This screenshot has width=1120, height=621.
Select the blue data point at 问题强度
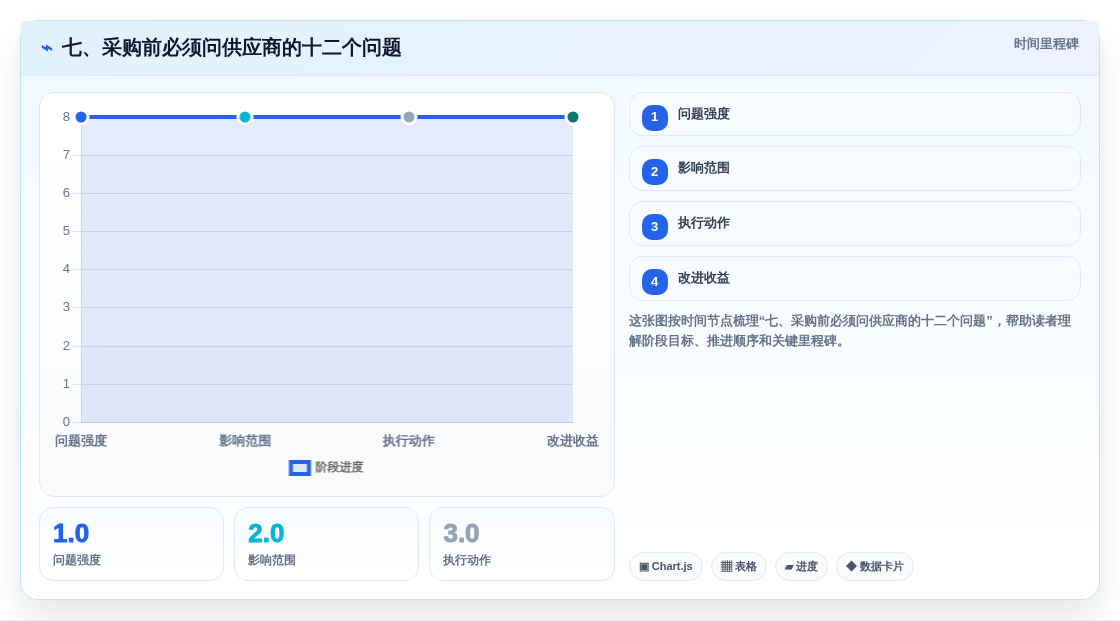81,117
